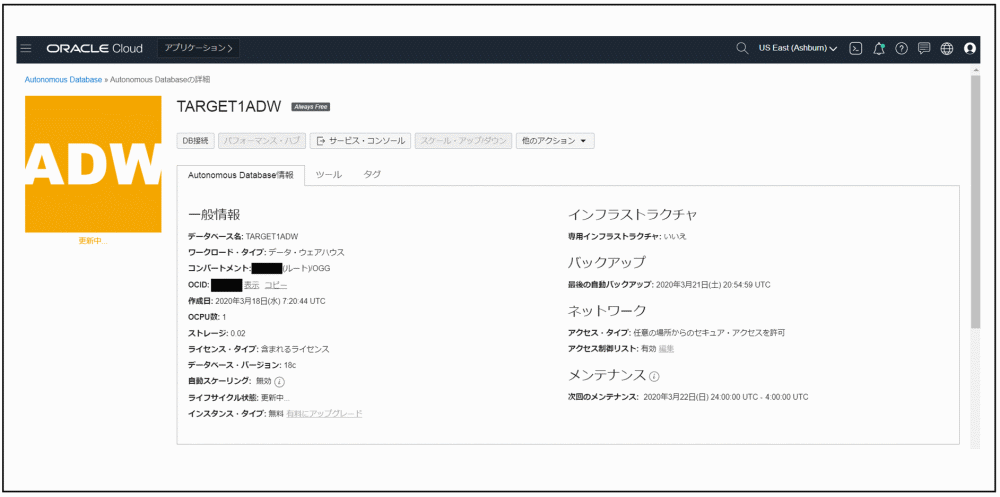
Task: Open the user profile avatar
Action: (970, 48)
